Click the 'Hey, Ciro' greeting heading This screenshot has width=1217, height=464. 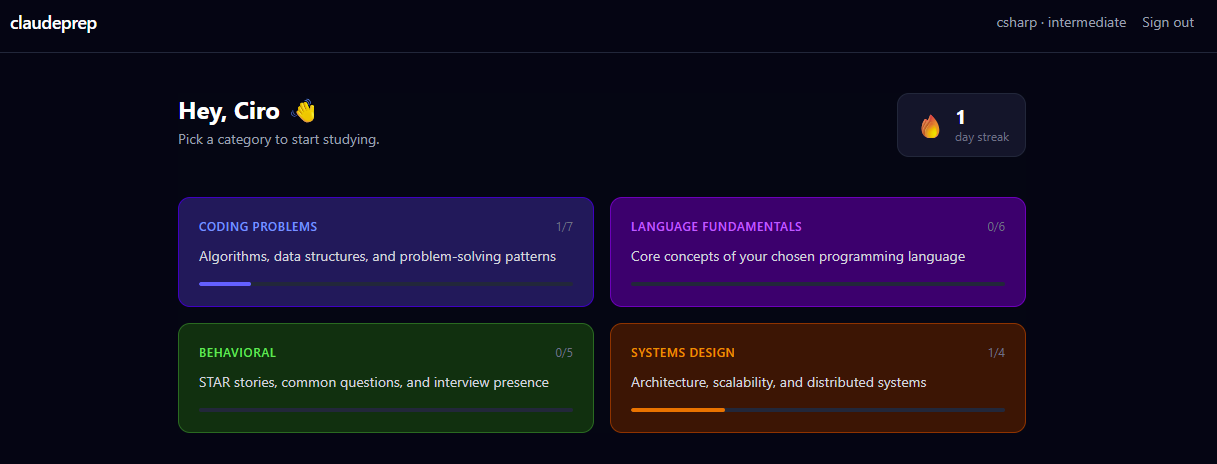(229, 111)
